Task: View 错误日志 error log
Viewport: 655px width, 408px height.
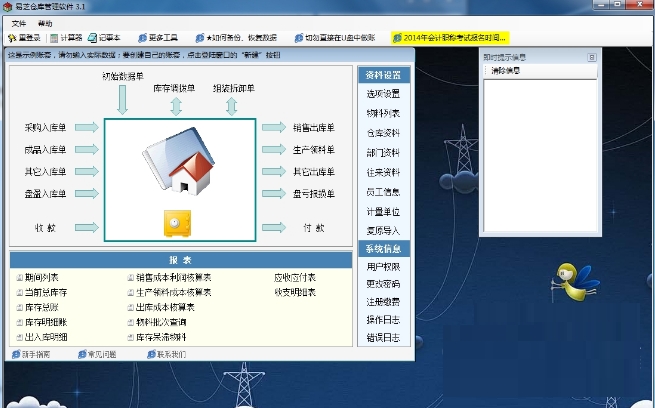Action: pyautogui.click(x=383, y=337)
